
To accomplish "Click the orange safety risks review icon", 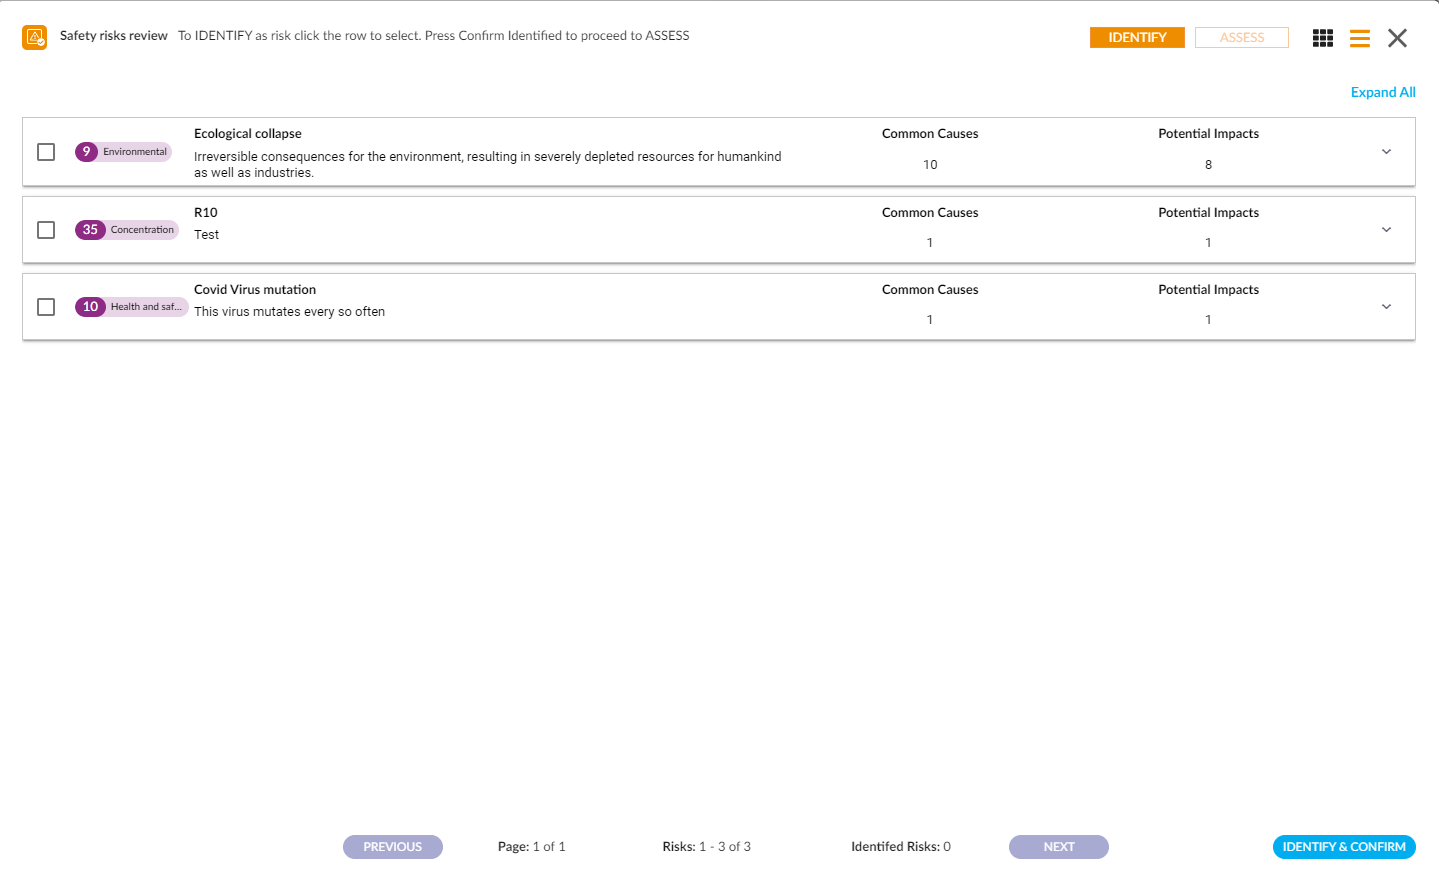I will click(x=35, y=37).
